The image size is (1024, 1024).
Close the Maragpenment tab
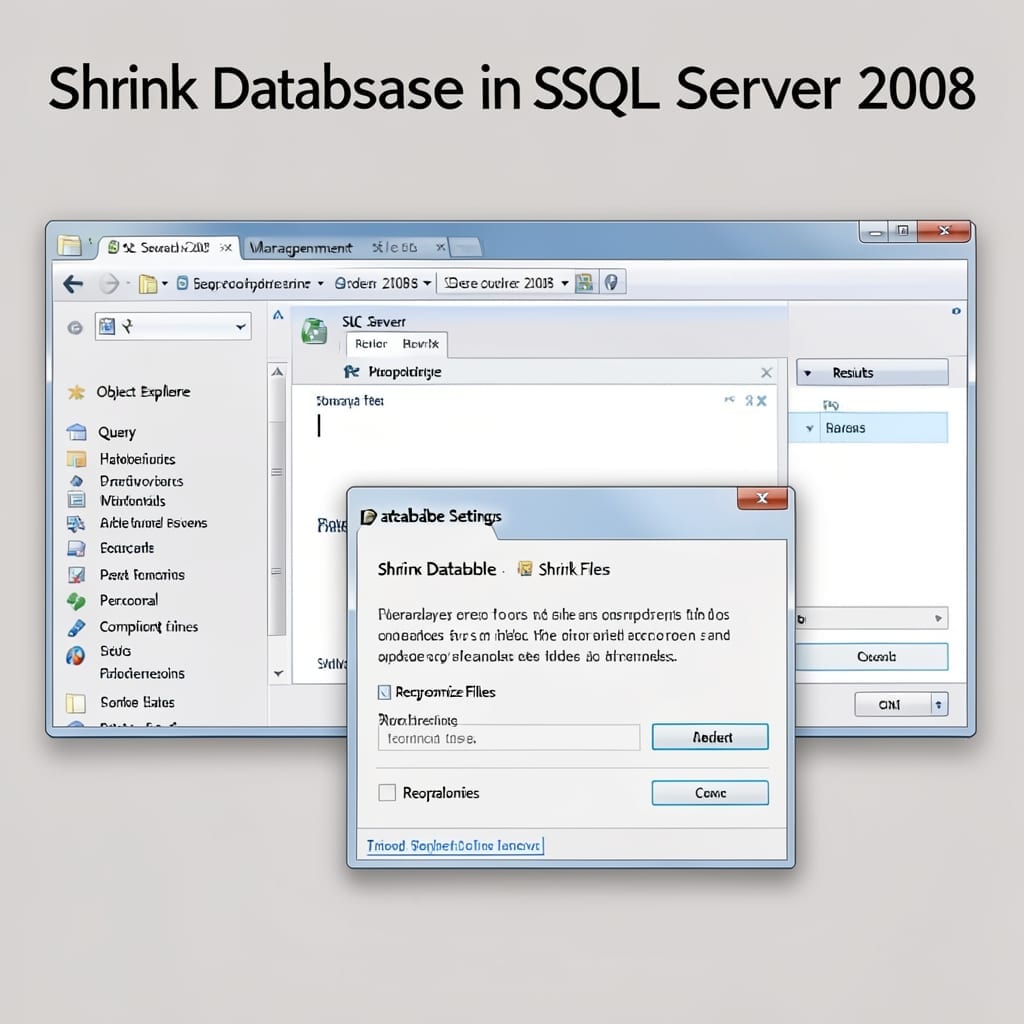pyautogui.click(x=441, y=247)
